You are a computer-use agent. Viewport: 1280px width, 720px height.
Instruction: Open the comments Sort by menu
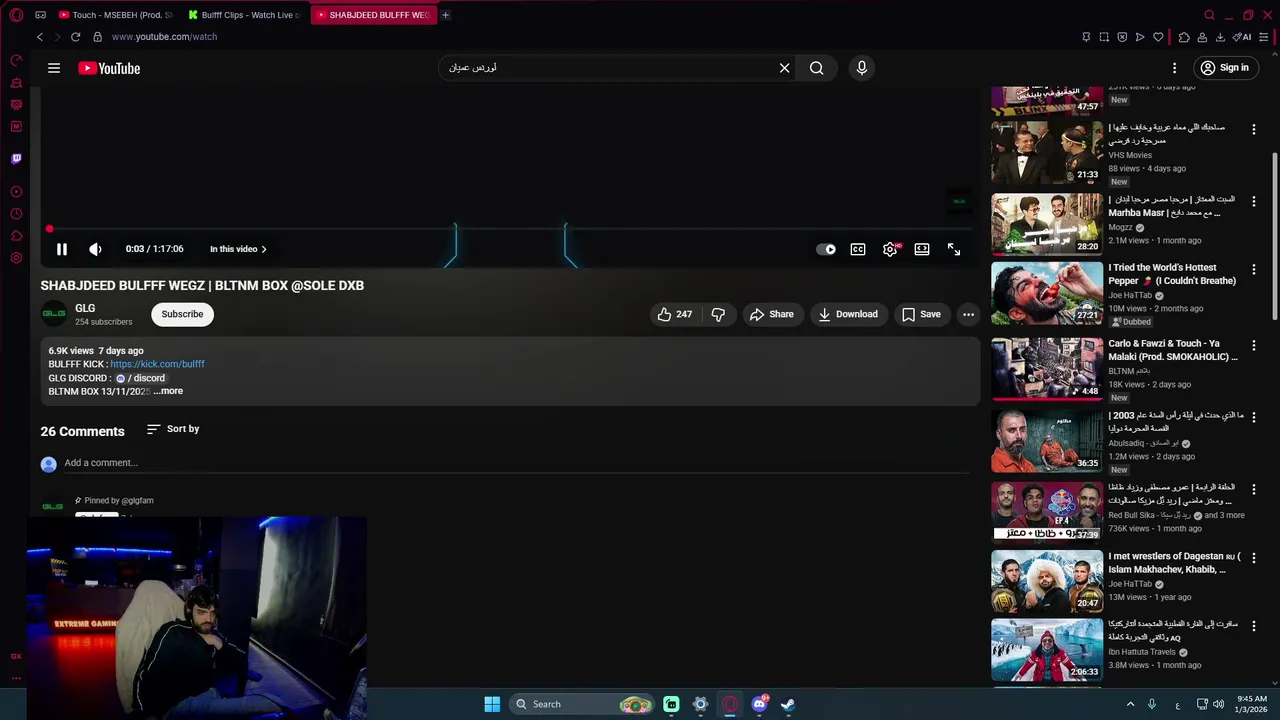(173, 429)
